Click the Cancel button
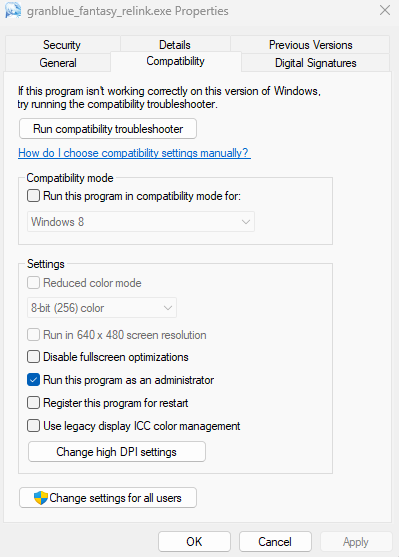The height and width of the screenshot is (557, 399). coord(275,541)
